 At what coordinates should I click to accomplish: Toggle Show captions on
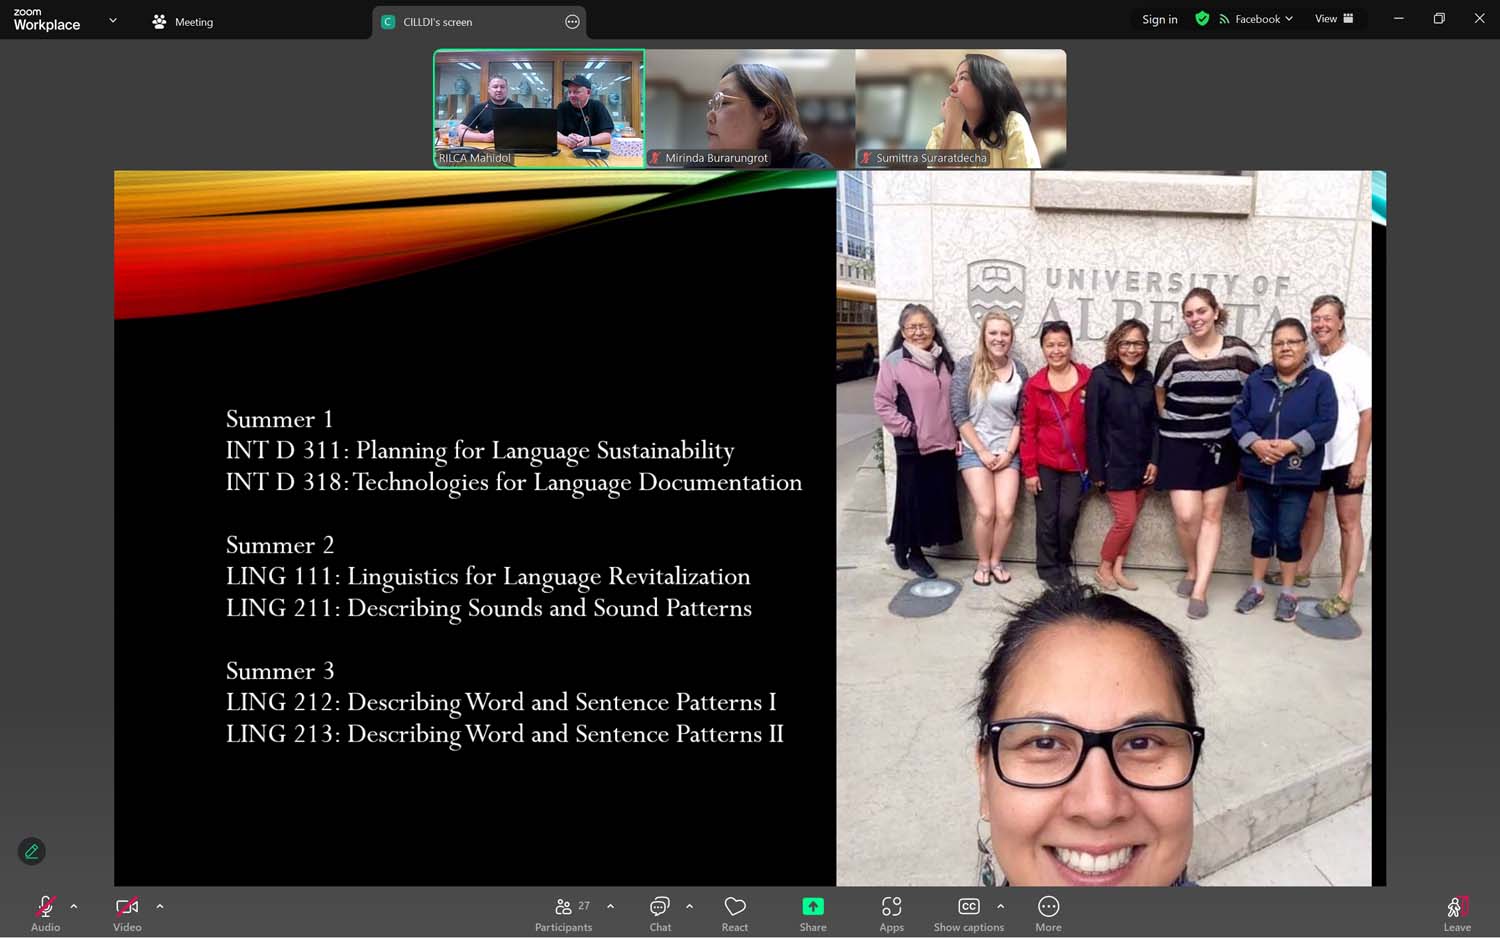(968, 913)
